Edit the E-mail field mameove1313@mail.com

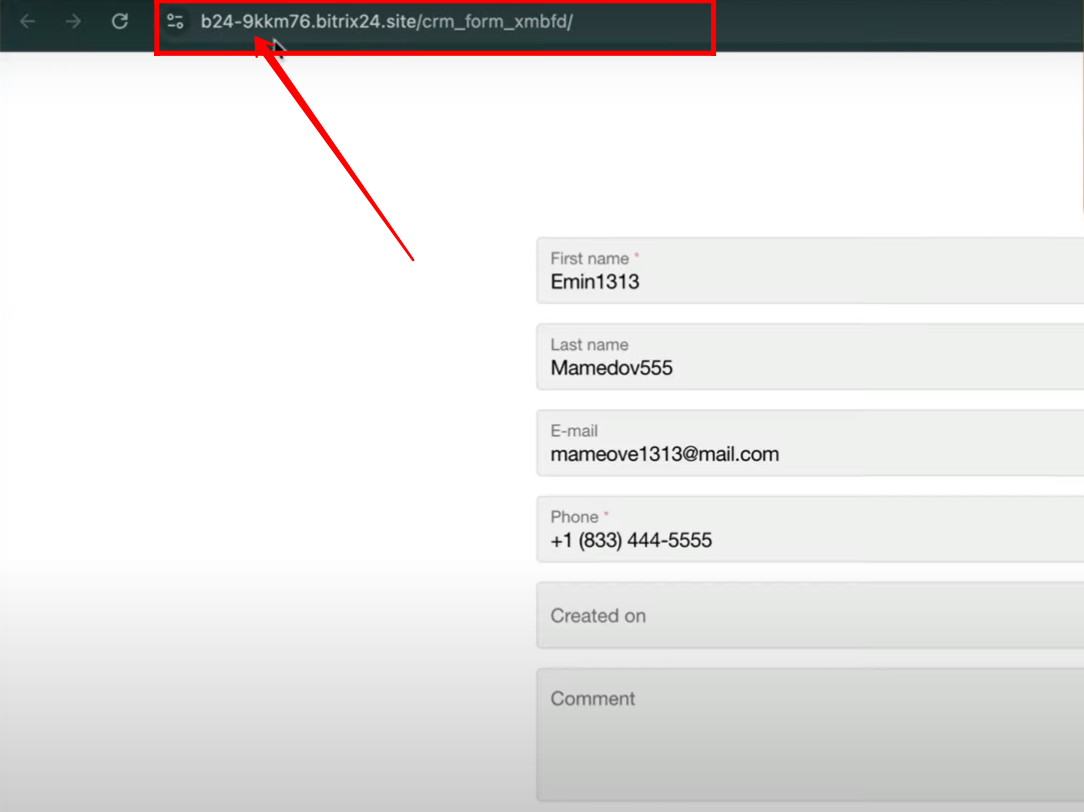tap(810, 443)
